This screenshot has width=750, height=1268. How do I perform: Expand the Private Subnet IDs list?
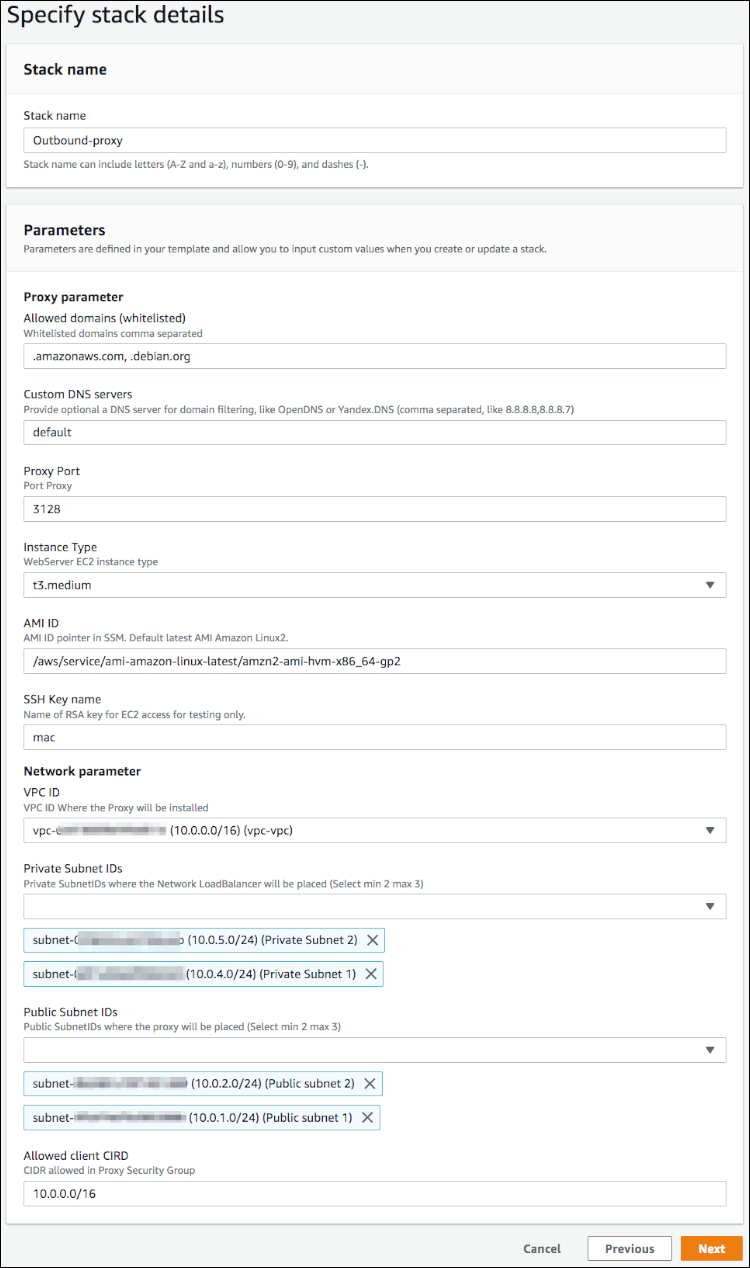(x=712, y=906)
